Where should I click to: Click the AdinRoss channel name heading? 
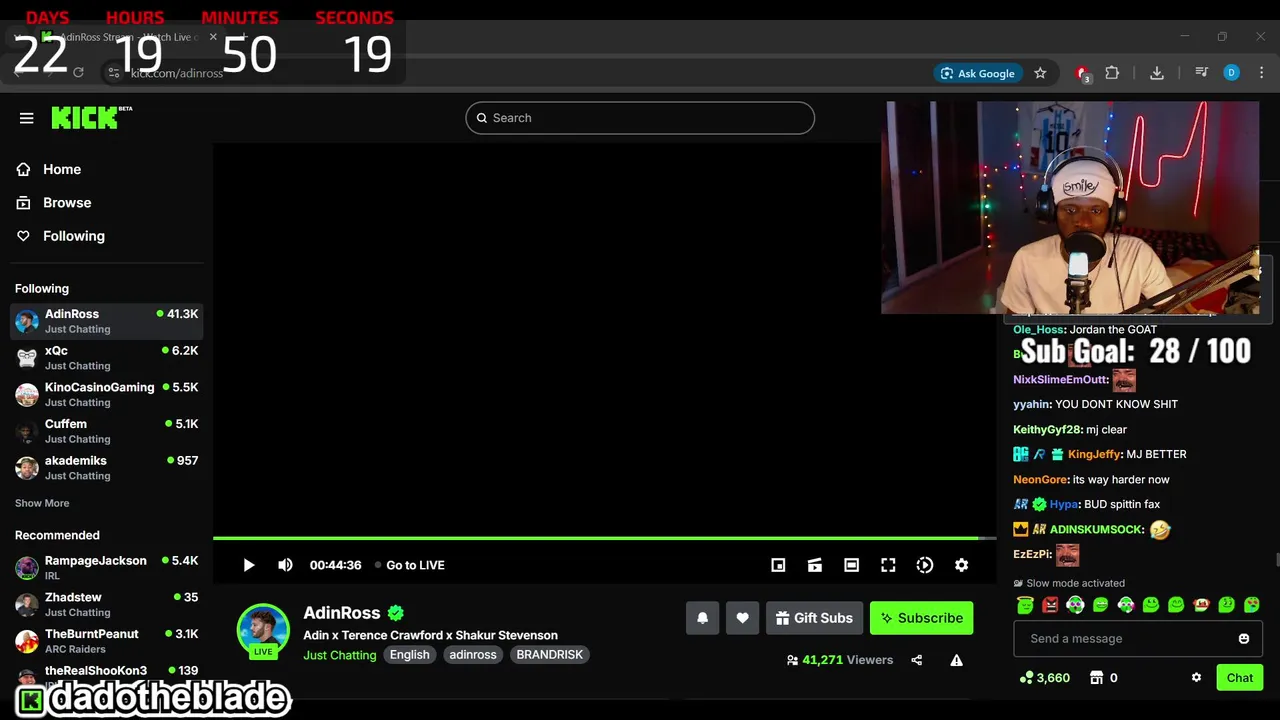342,613
